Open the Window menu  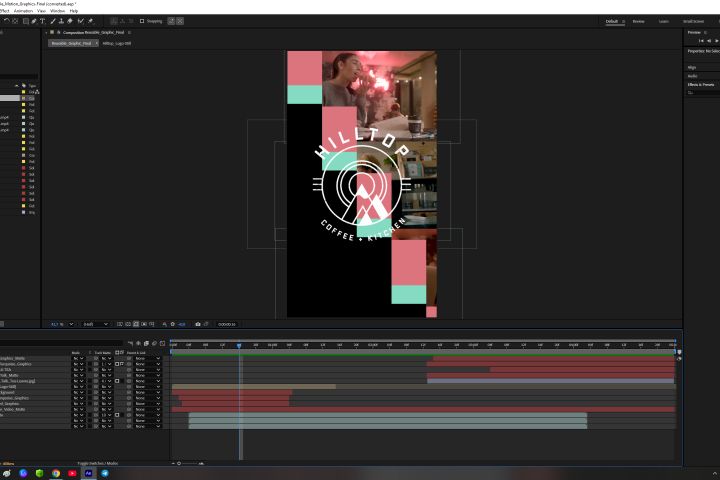[57, 11]
